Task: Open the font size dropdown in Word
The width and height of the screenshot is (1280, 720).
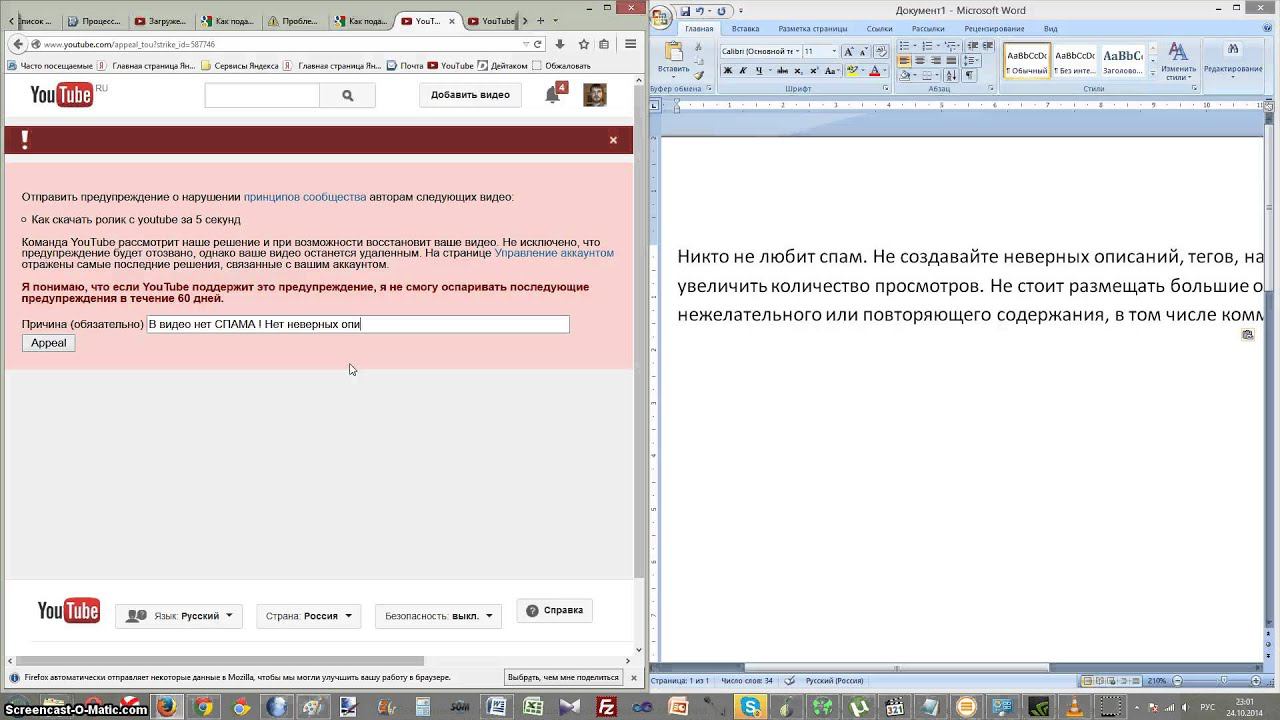Action: point(834,51)
